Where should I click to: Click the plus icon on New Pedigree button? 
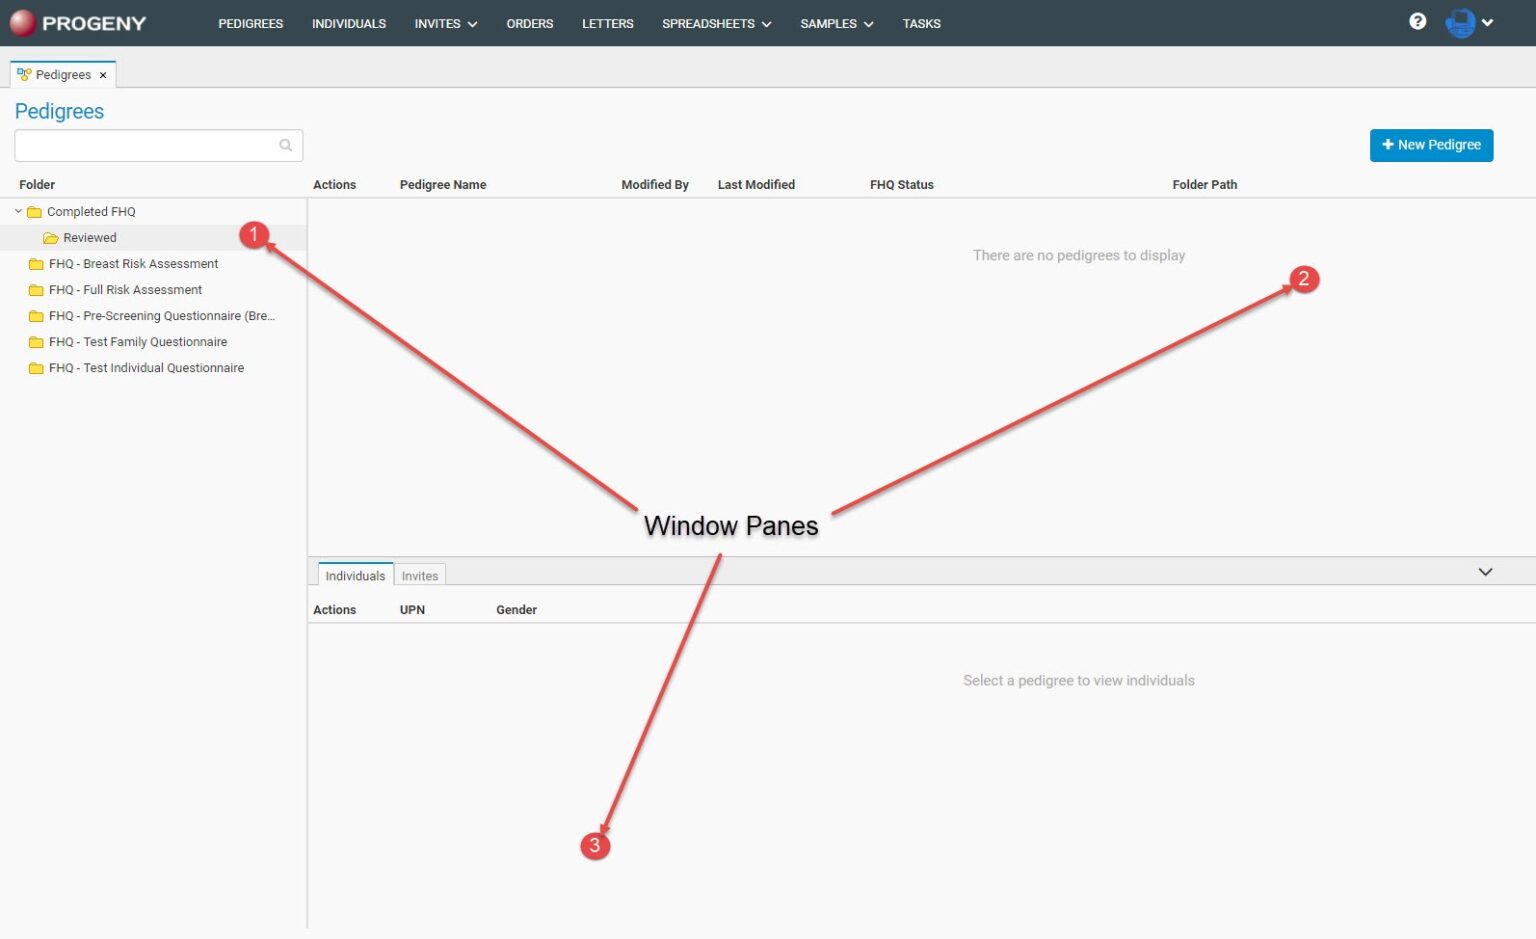click(1388, 145)
